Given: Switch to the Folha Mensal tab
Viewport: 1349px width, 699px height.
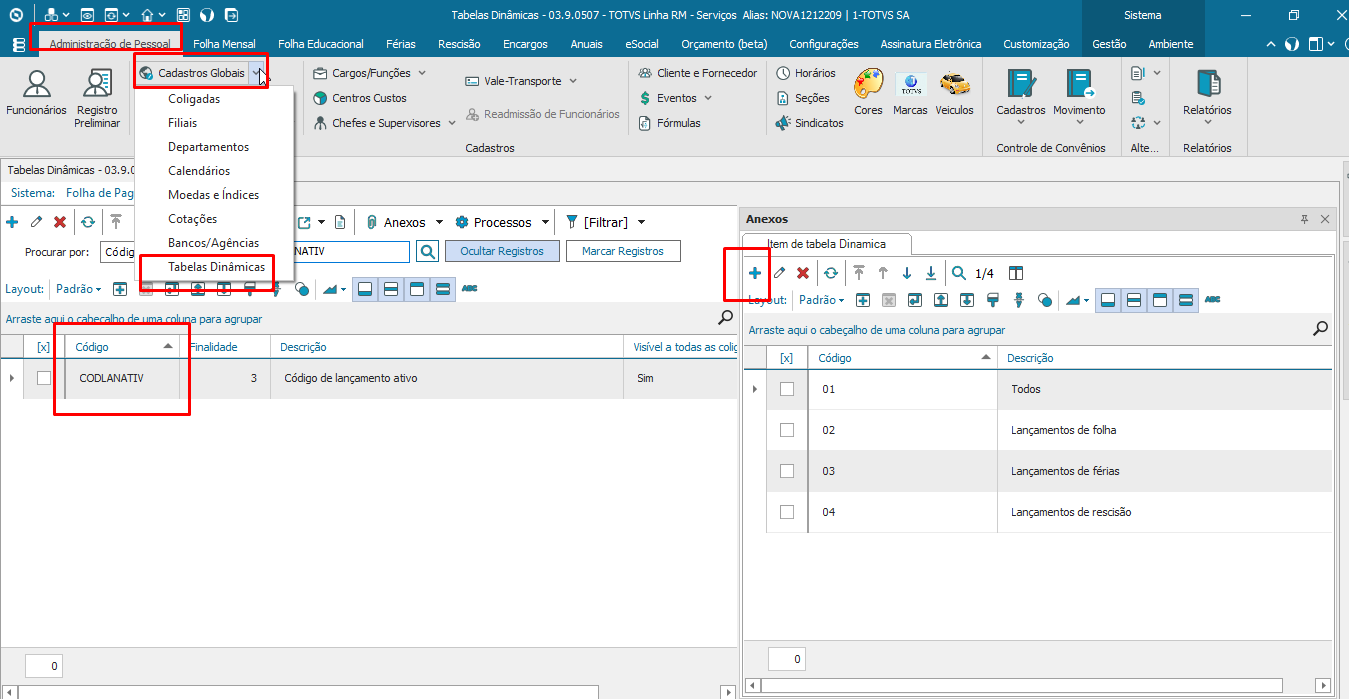Looking at the screenshot, I should pos(224,44).
